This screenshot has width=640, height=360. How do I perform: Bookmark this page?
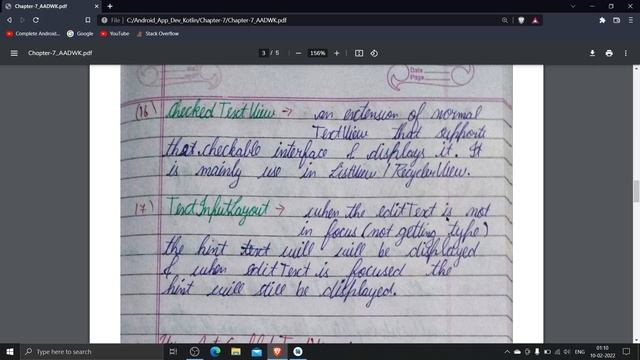pyautogui.click(x=88, y=20)
